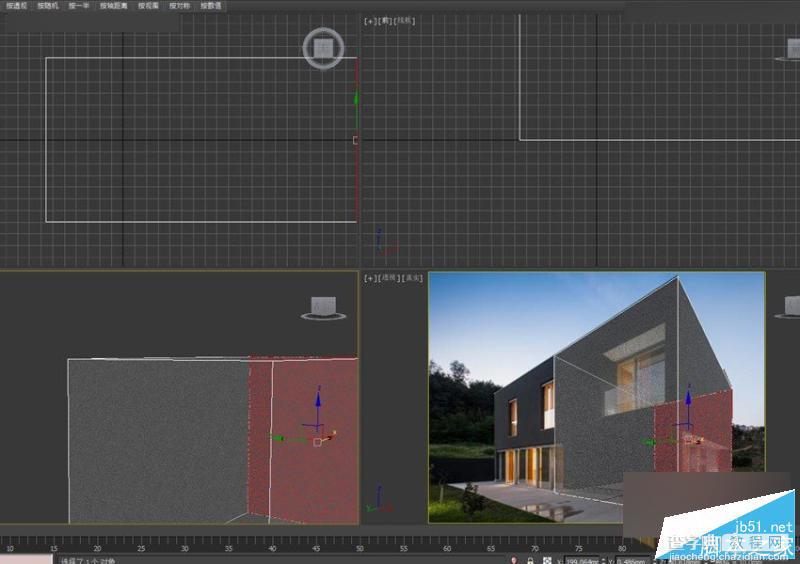This screenshot has width=800, height=564.
Task: Open the [真实] shading label menu
Action: 412,278
